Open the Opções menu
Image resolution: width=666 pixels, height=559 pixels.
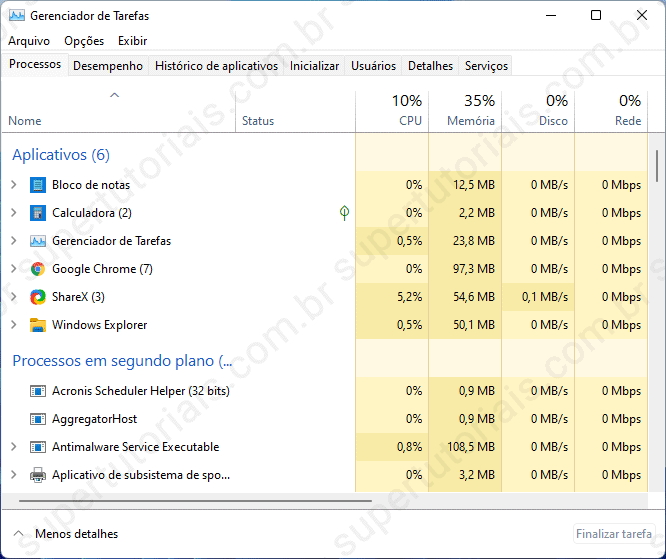click(x=84, y=41)
